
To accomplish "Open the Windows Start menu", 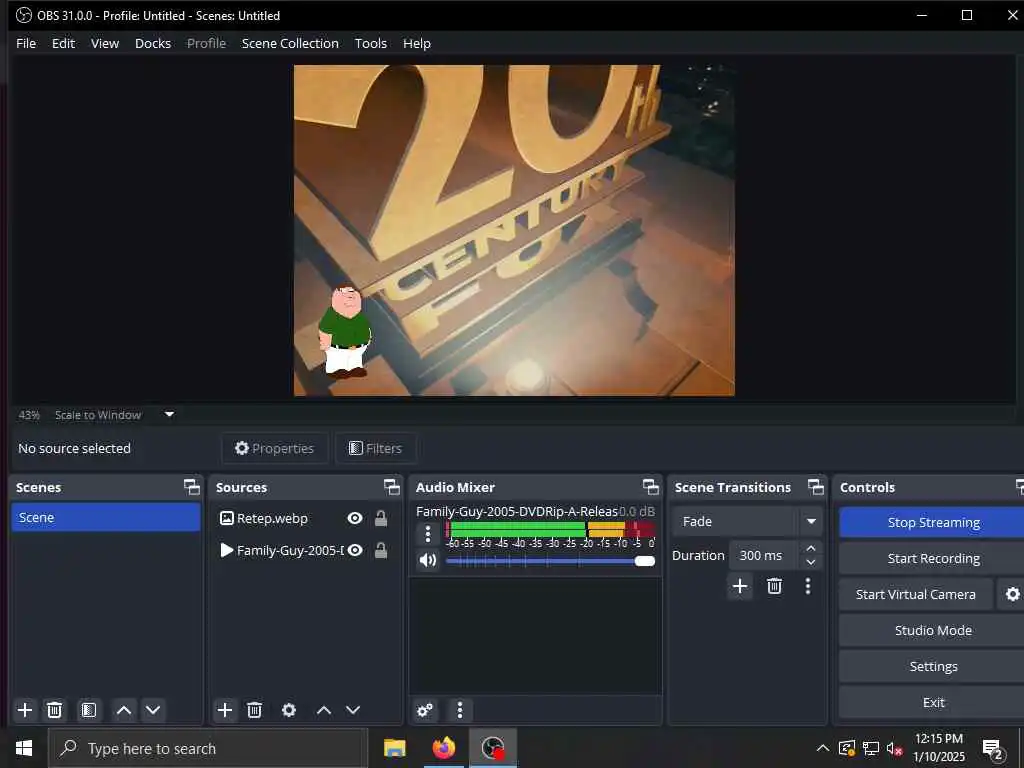I will pyautogui.click(x=24, y=748).
